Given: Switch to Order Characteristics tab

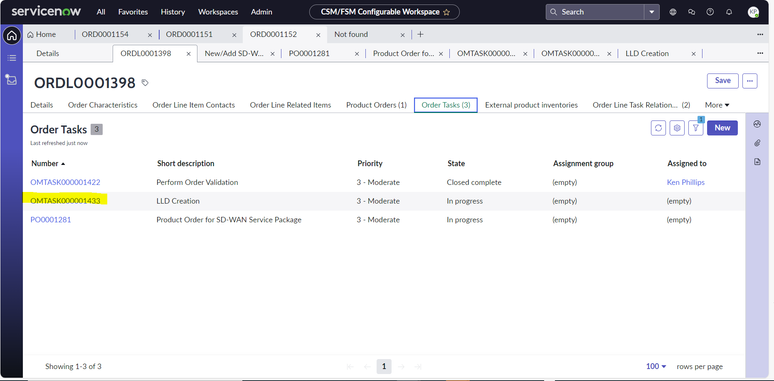Looking at the screenshot, I should click(103, 105).
